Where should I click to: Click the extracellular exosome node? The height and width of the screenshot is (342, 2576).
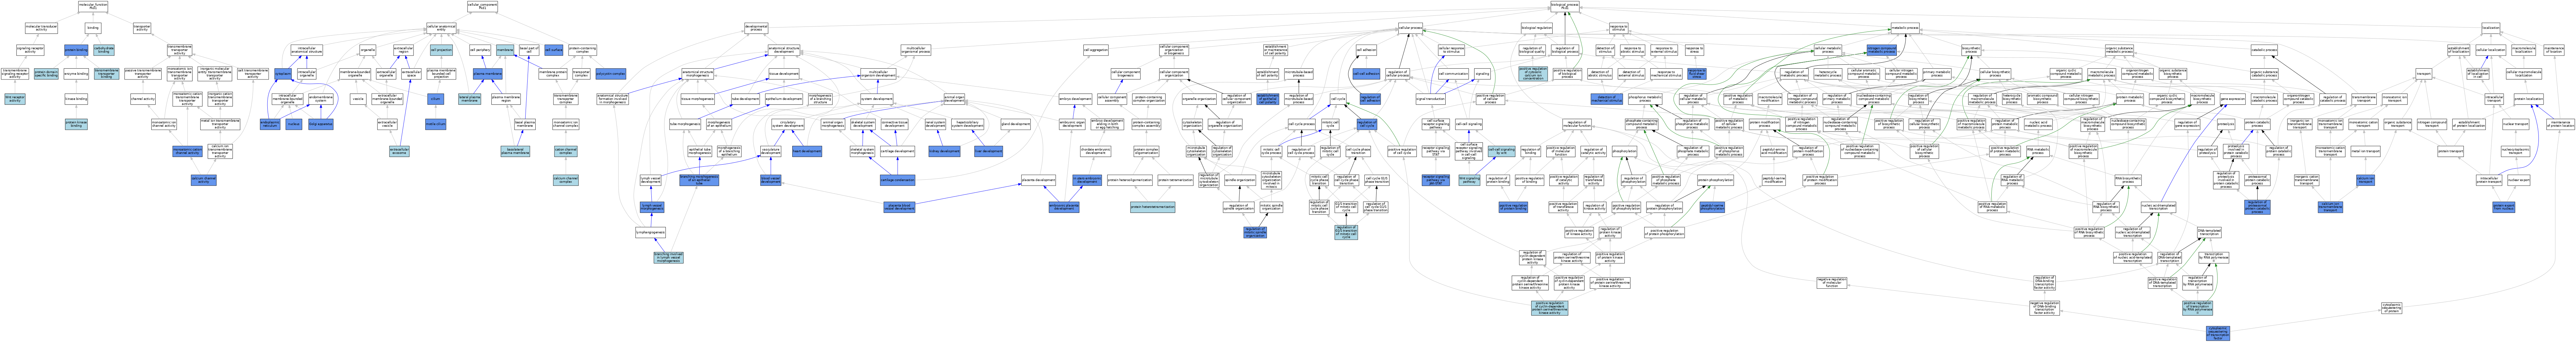[399, 151]
